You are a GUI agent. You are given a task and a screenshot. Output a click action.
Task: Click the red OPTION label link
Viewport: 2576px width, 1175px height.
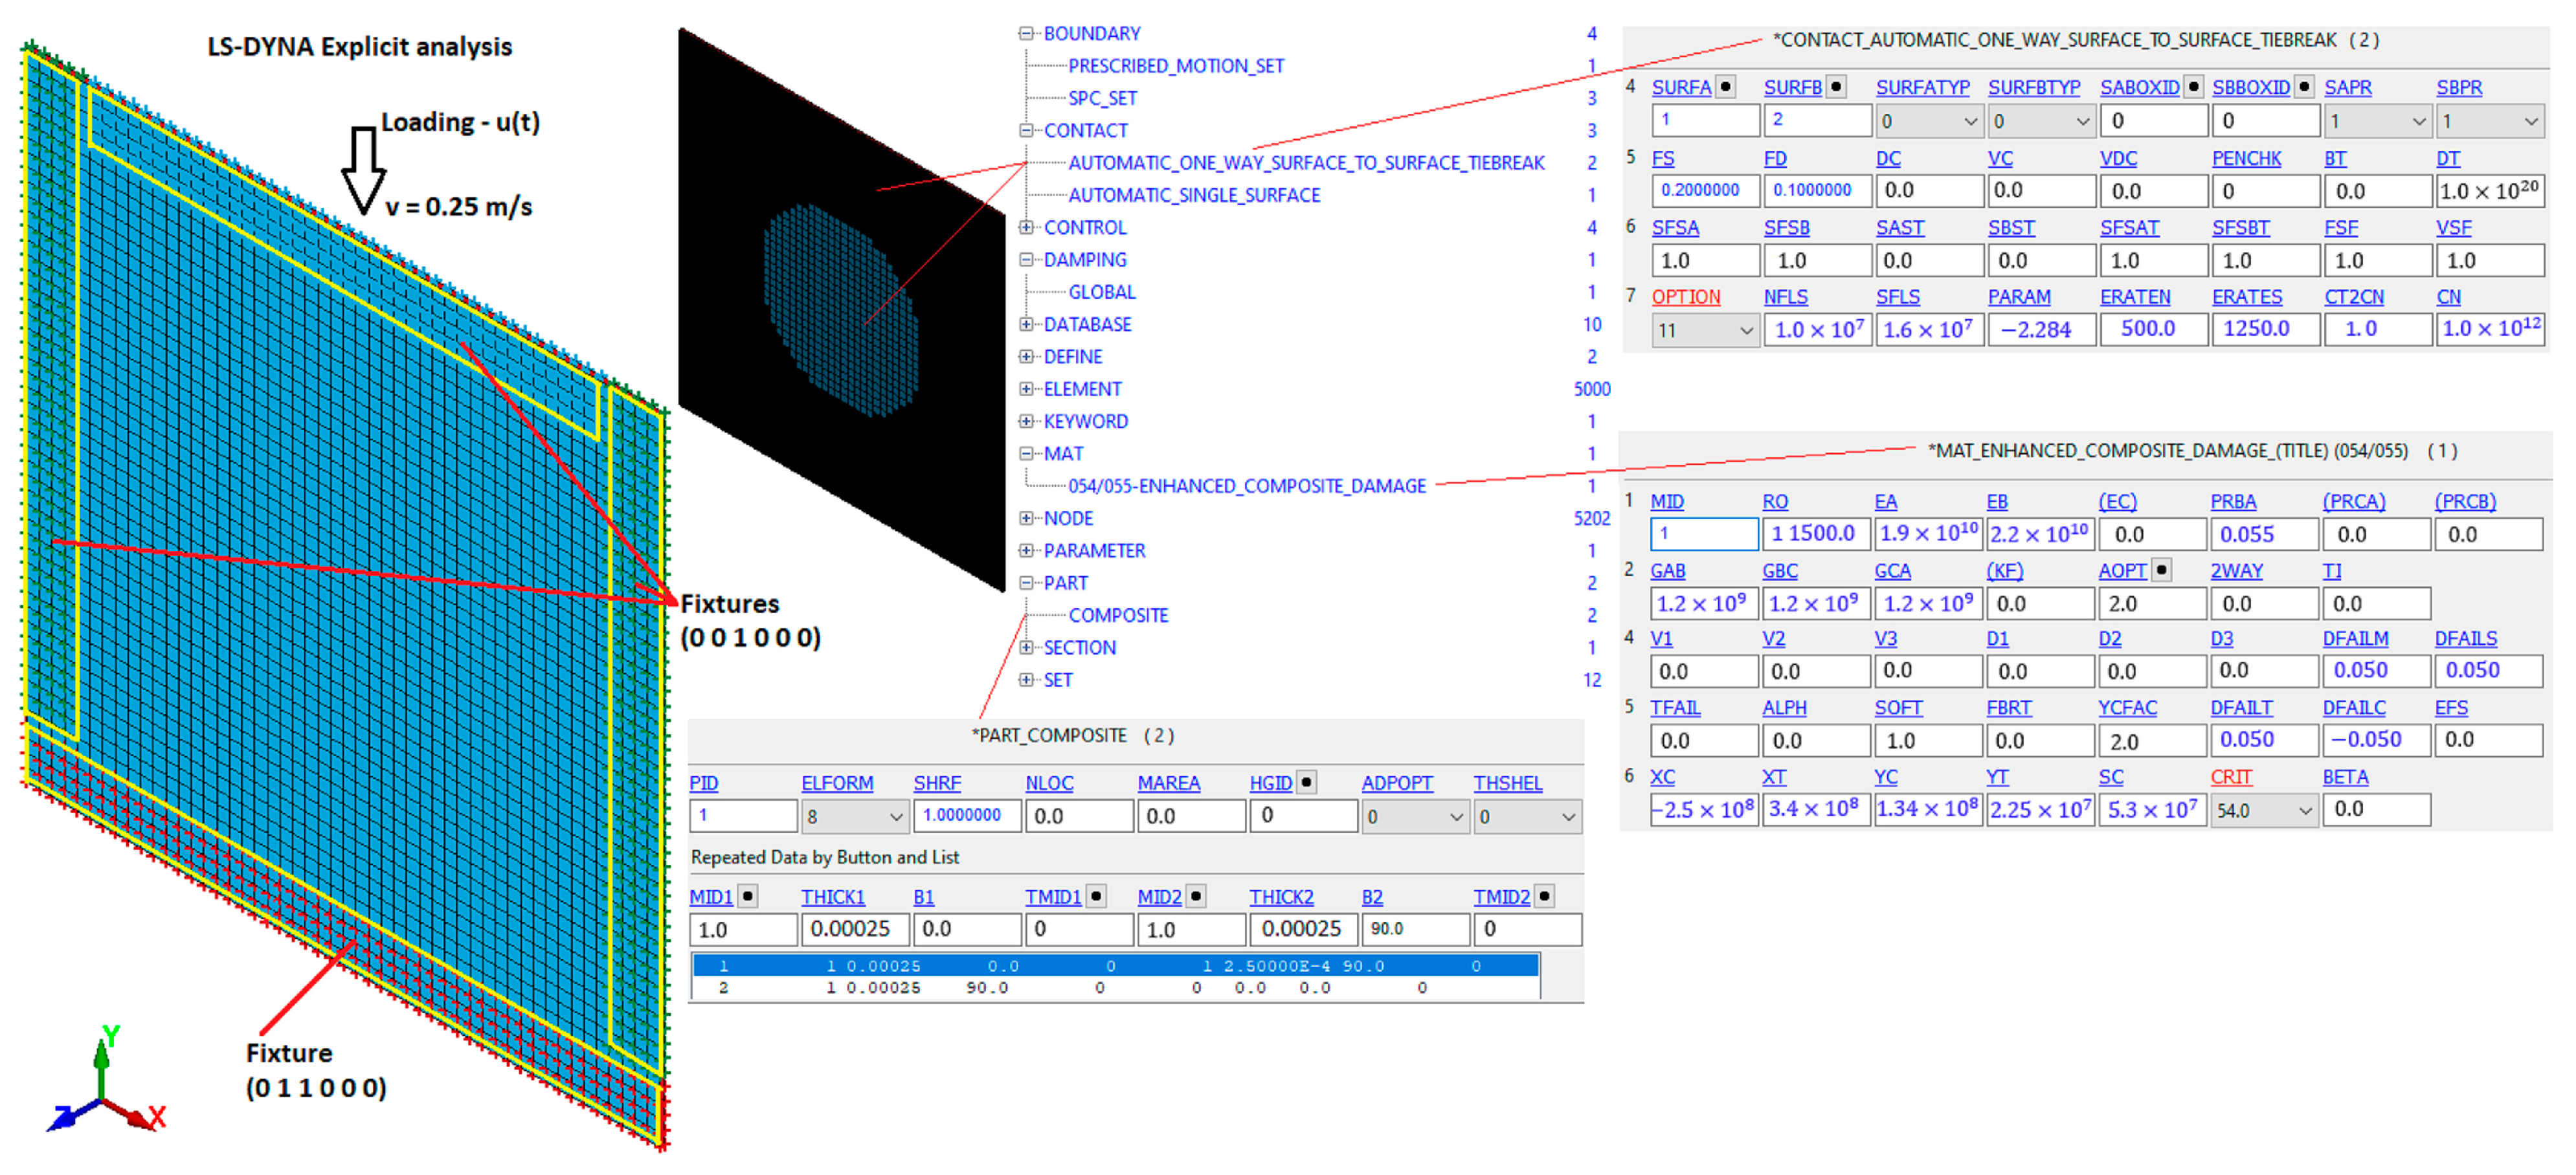point(1686,297)
